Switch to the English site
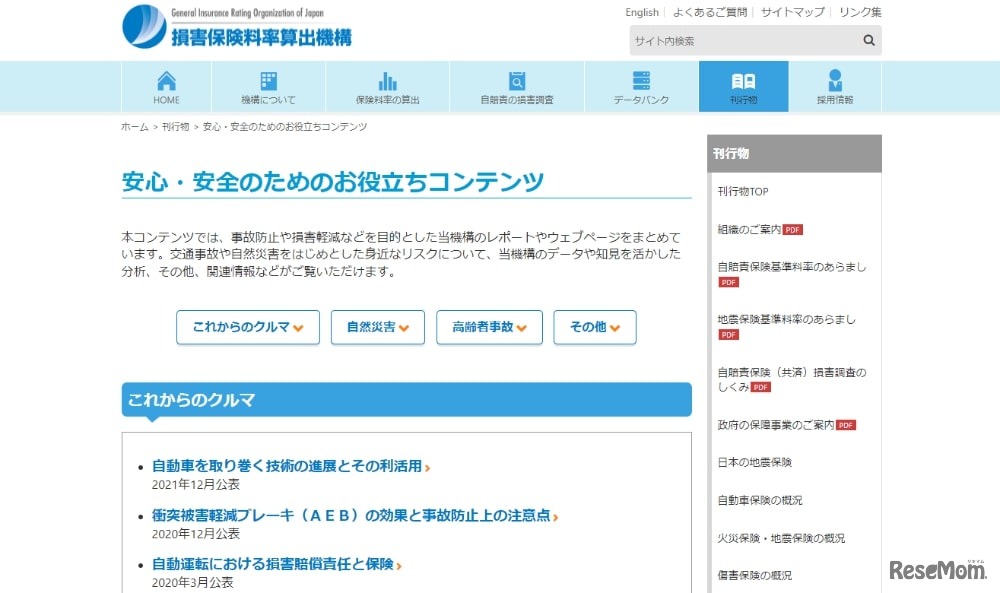The image size is (1000, 593). (x=641, y=12)
